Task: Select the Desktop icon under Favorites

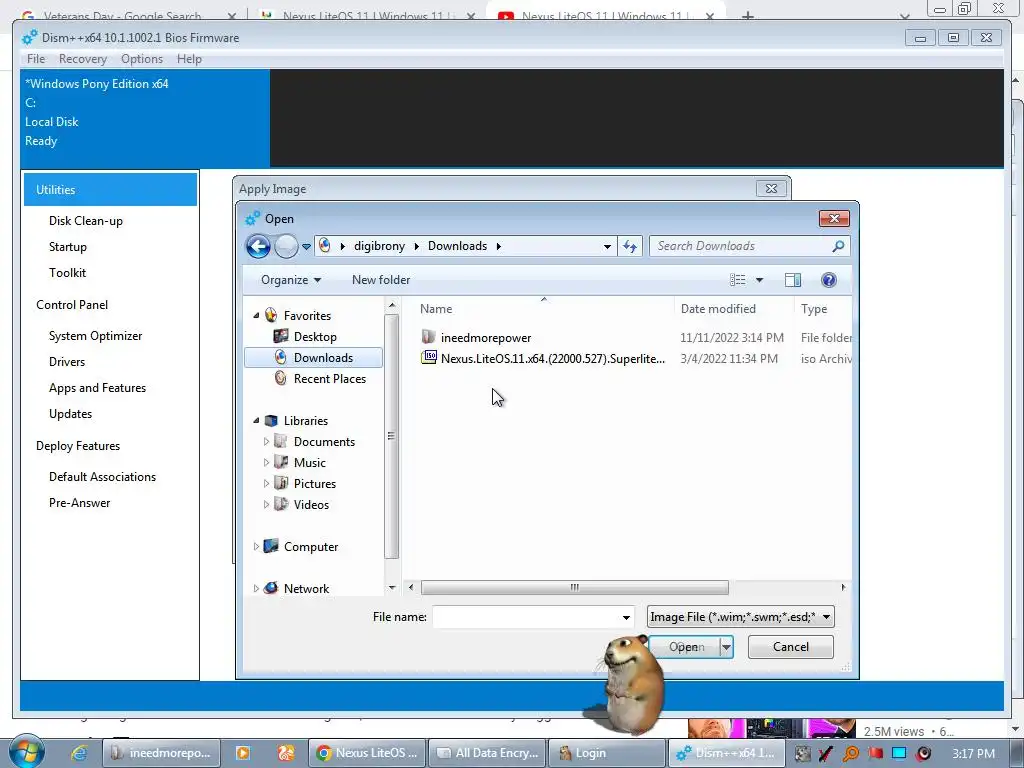Action: (281, 336)
